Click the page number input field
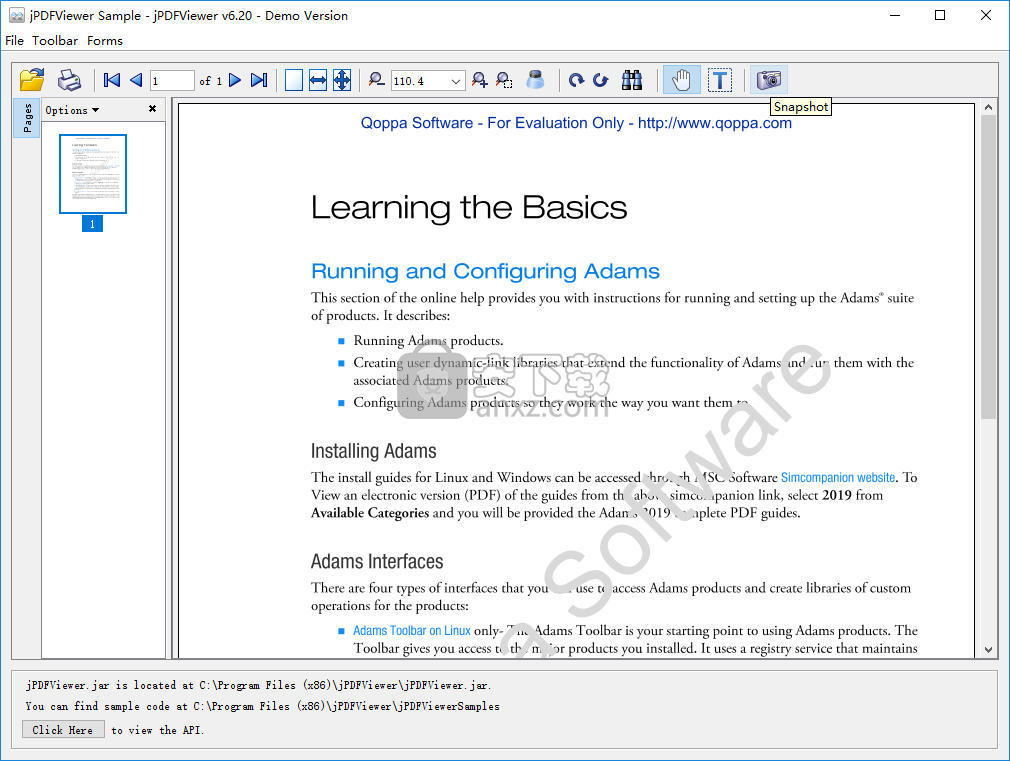Image resolution: width=1010 pixels, height=761 pixels. [x=172, y=81]
